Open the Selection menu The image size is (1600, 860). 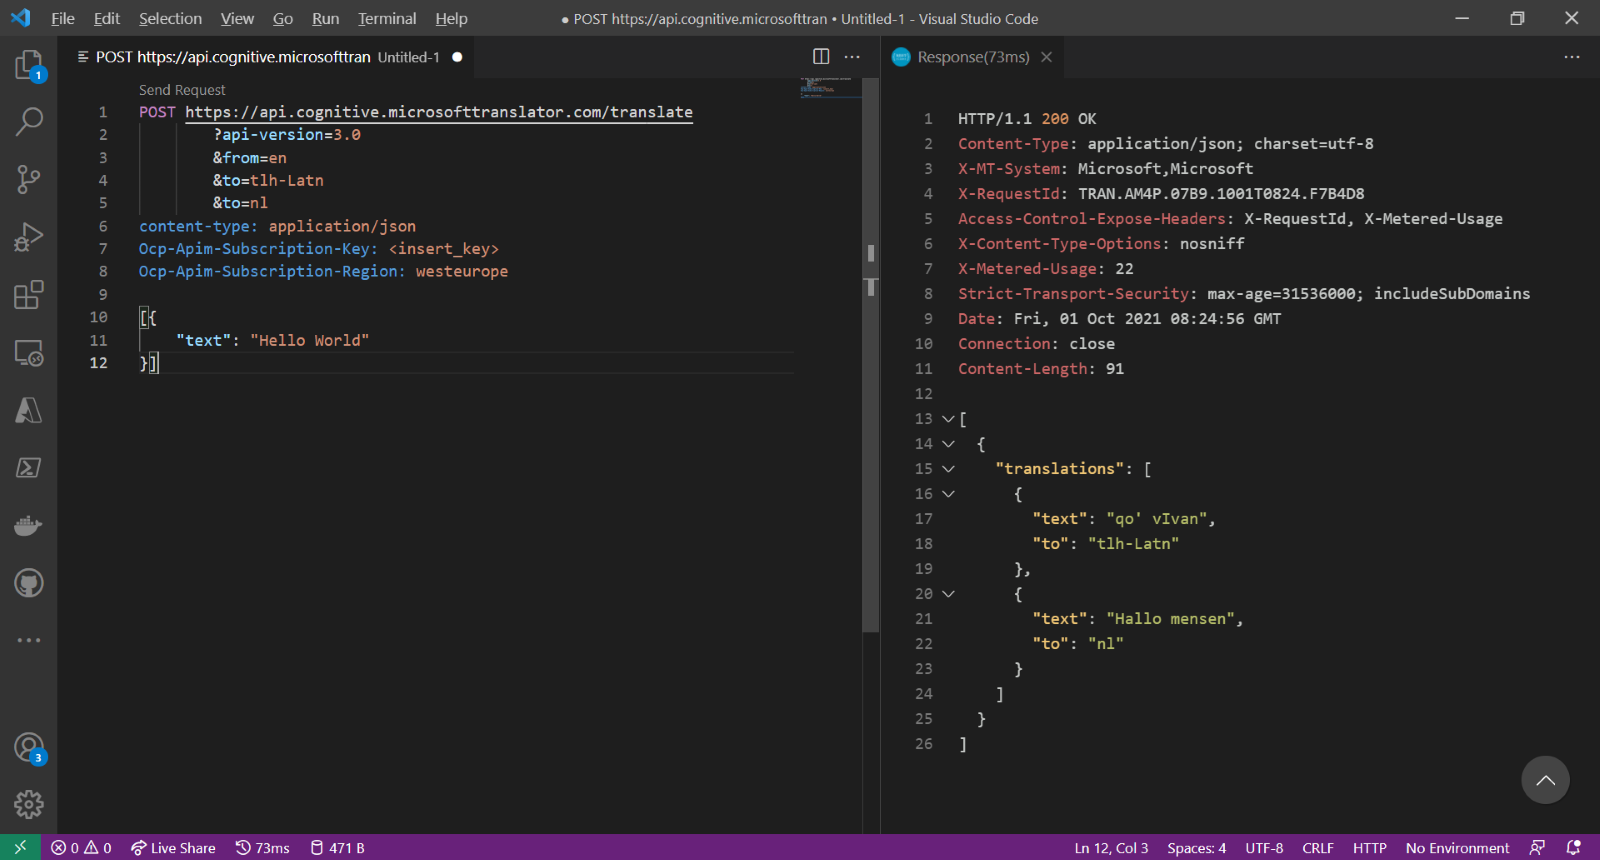pyautogui.click(x=170, y=18)
